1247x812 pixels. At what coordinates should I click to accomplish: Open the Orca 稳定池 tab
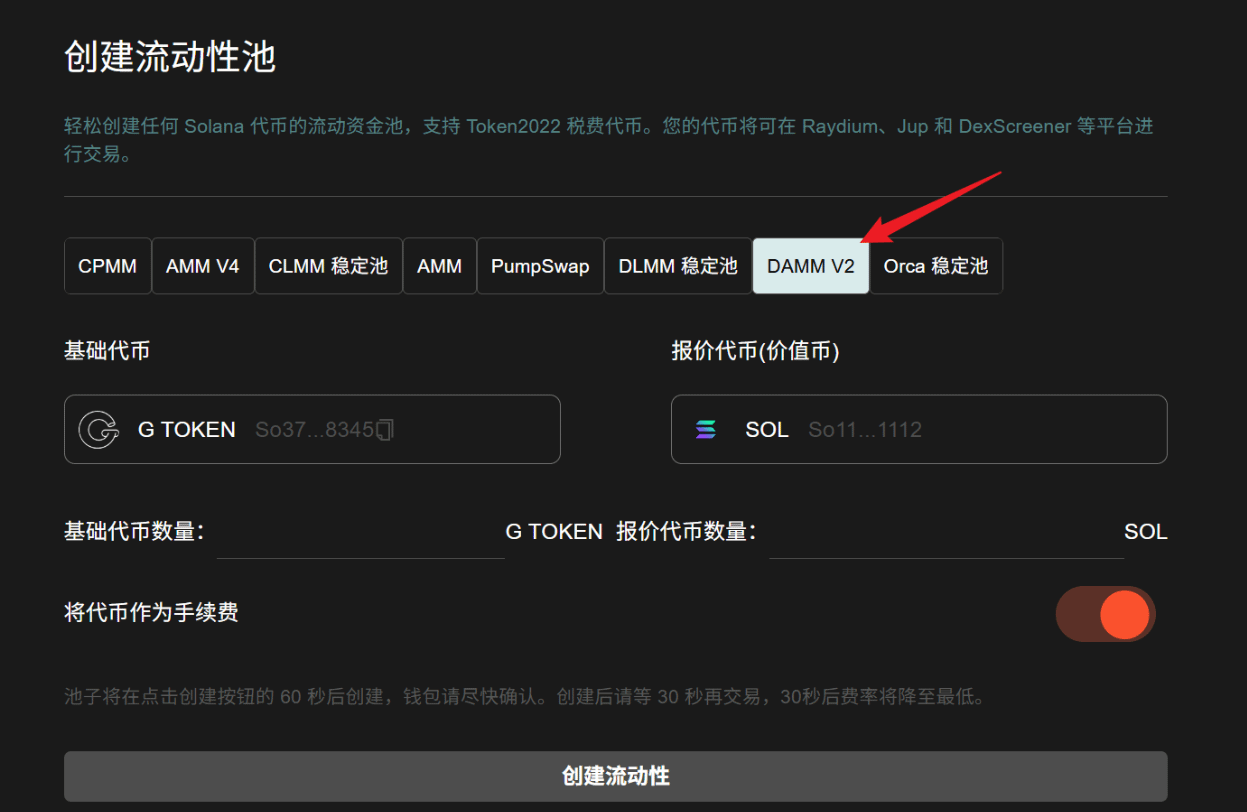pyautogui.click(x=936, y=266)
